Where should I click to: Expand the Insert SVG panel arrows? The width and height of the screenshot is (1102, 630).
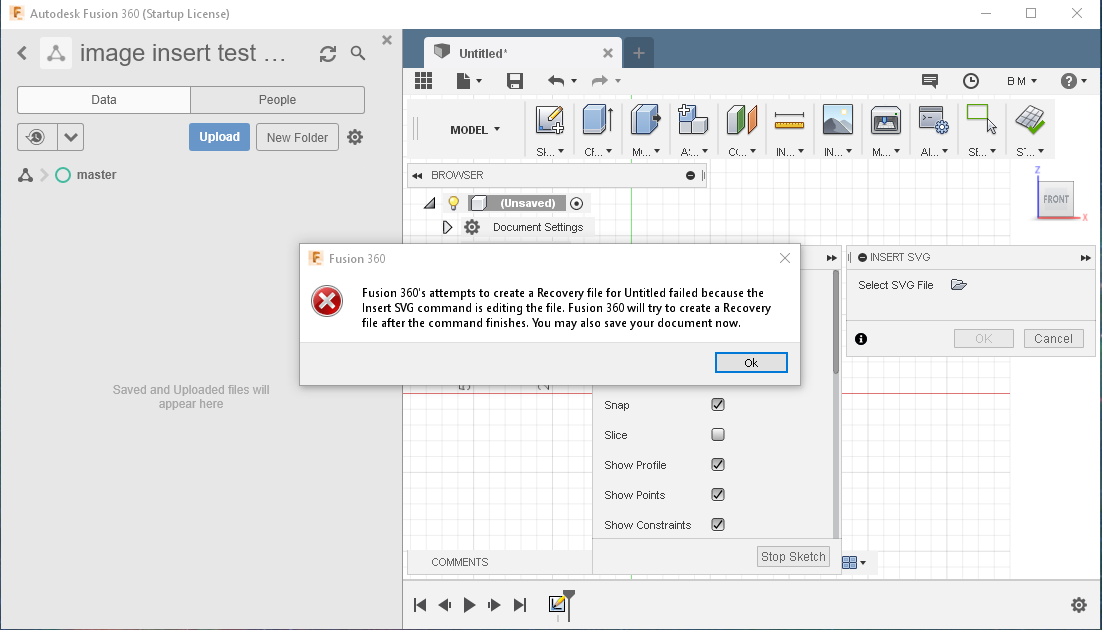[1085, 257]
